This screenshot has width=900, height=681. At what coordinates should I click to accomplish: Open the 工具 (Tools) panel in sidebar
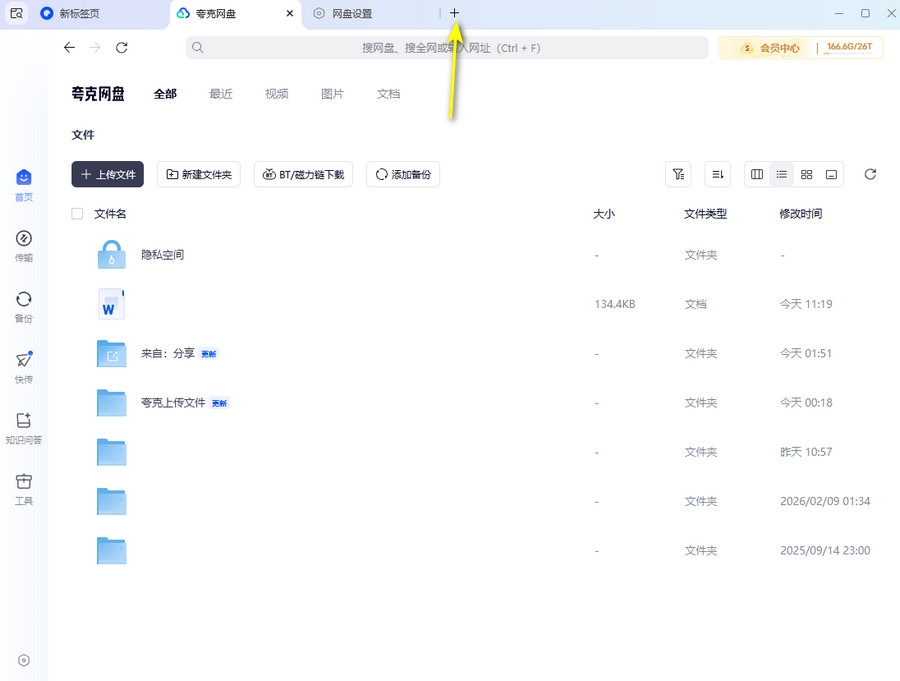[x=23, y=488]
